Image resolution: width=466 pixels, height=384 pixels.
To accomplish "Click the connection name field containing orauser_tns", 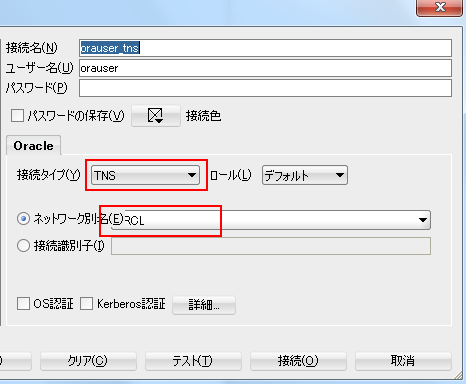I will point(265,48).
